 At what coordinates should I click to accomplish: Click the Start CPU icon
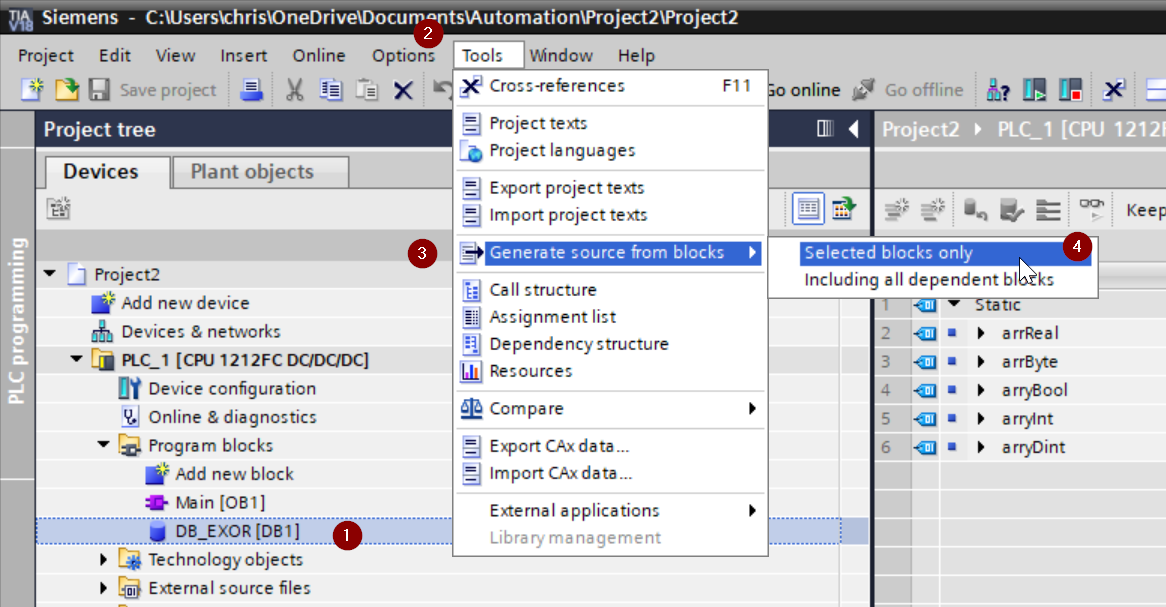click(x=1034, y=90)
